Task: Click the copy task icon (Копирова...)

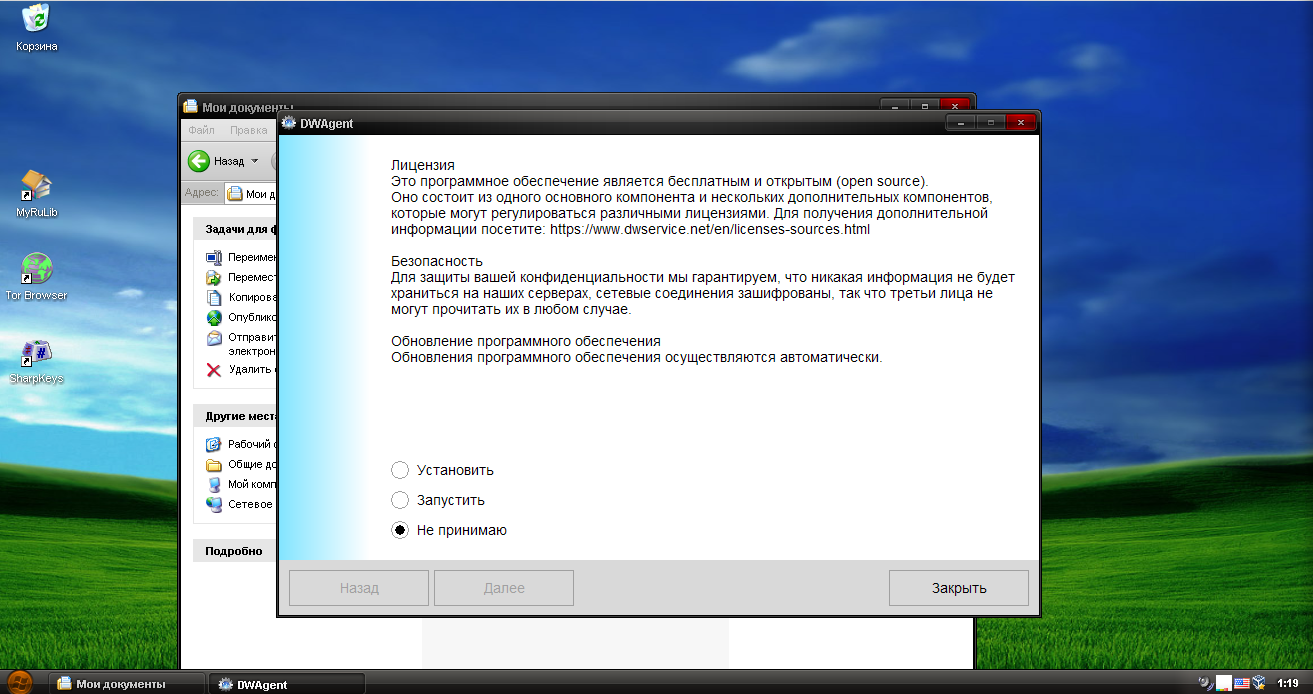Action: point(213,297)
